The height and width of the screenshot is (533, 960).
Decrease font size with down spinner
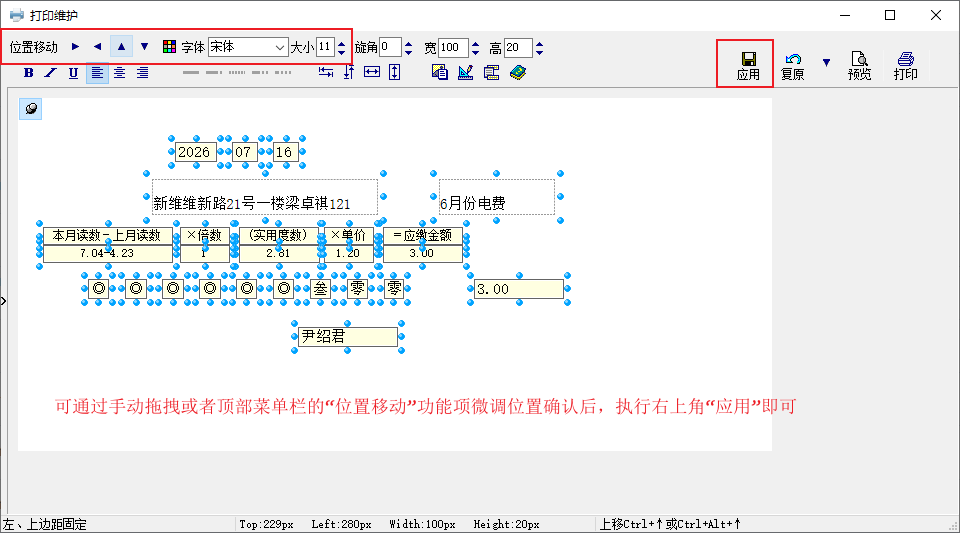click(x=342, y=52)
